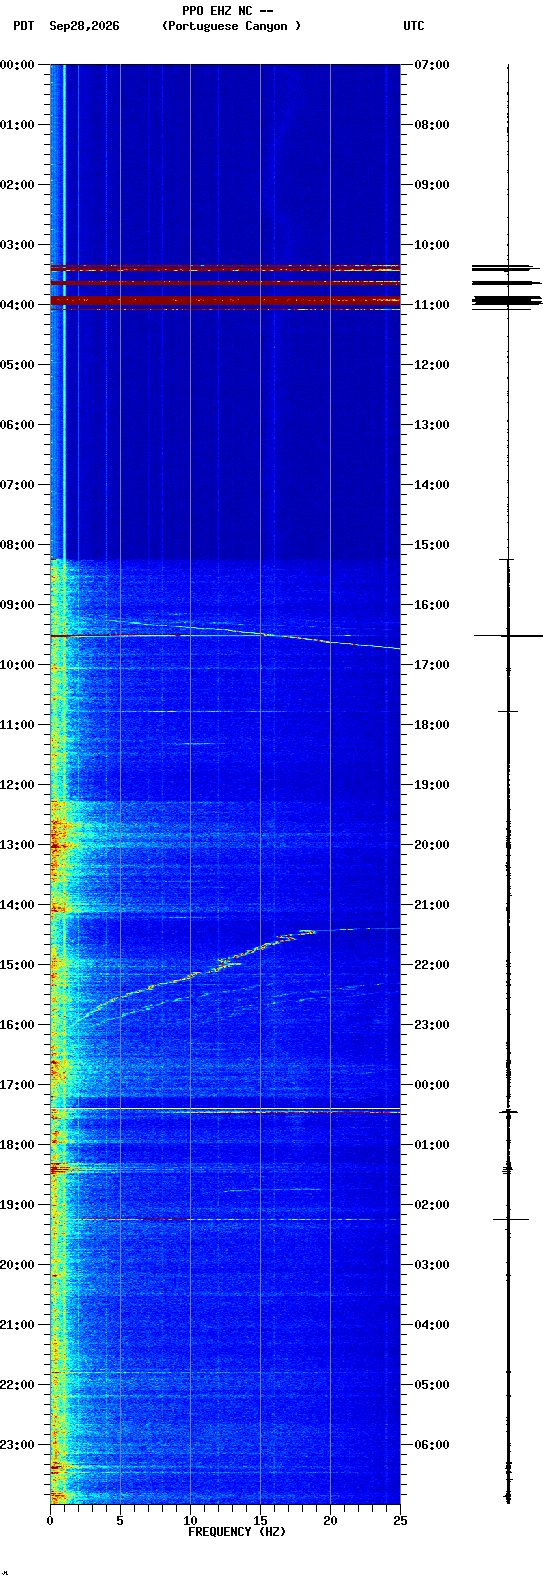552x1584 pixels.
Task: Click the 23:00 PDT time label
Action: (17, 1445)
